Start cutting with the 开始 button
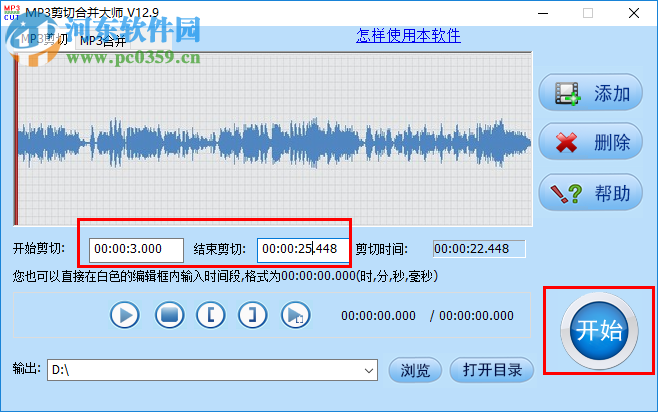This screenshot has height=412, width=658. [599, 331]
